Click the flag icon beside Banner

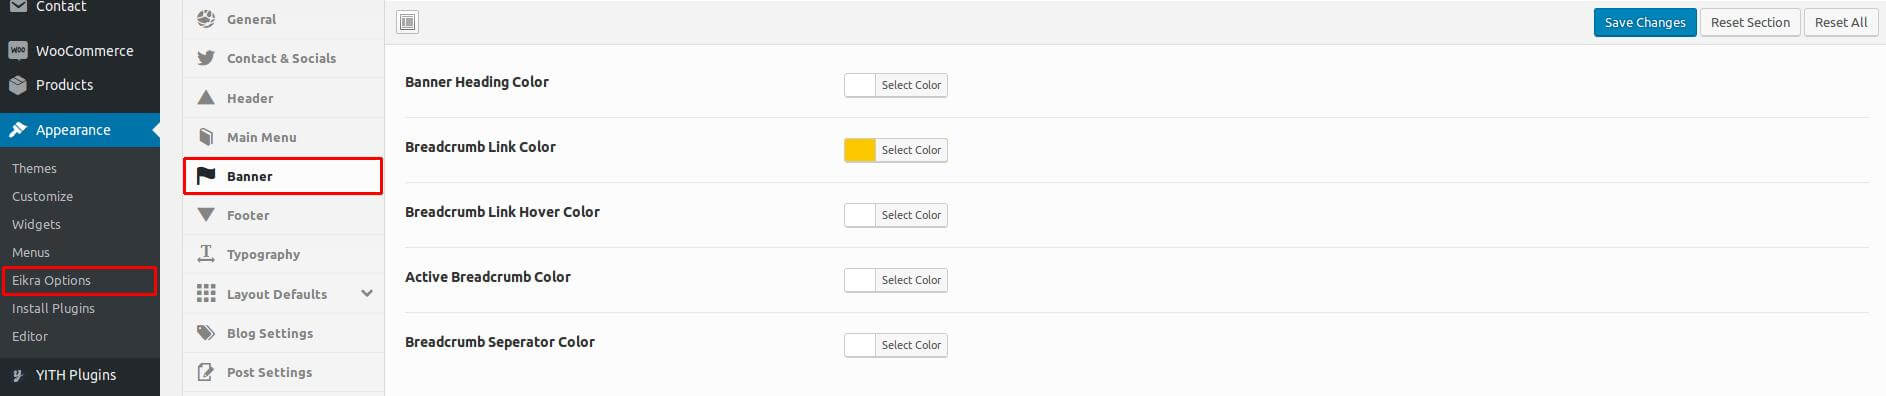pyautogui.click(x=206, y=176)
